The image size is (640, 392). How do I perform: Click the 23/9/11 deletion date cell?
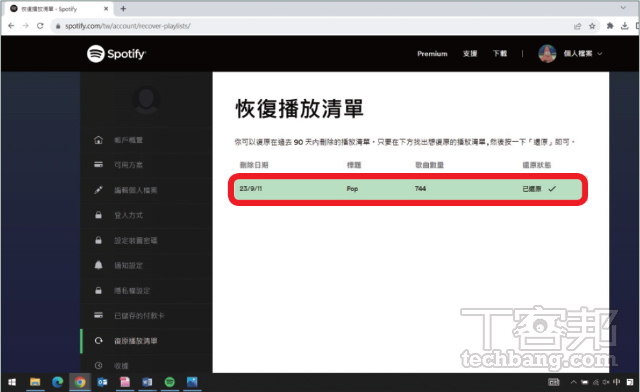pyautogui.click(x=251, y=189)
